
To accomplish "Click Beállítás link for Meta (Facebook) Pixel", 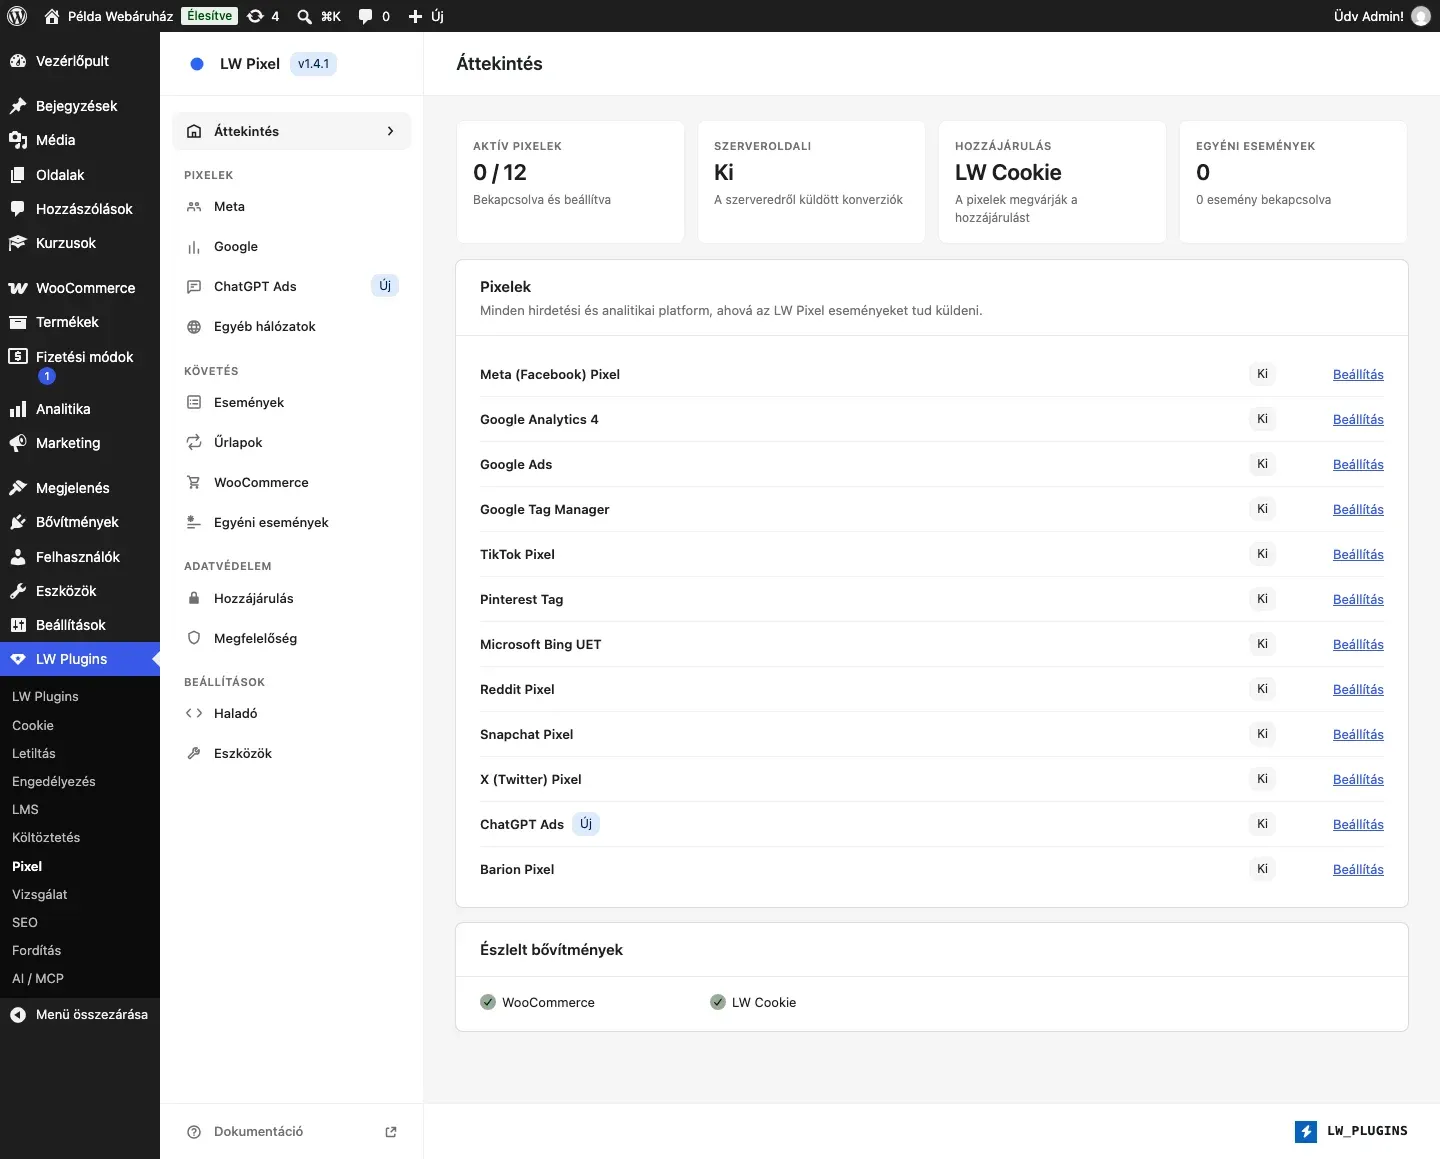I will click(x=1358, y=374).
